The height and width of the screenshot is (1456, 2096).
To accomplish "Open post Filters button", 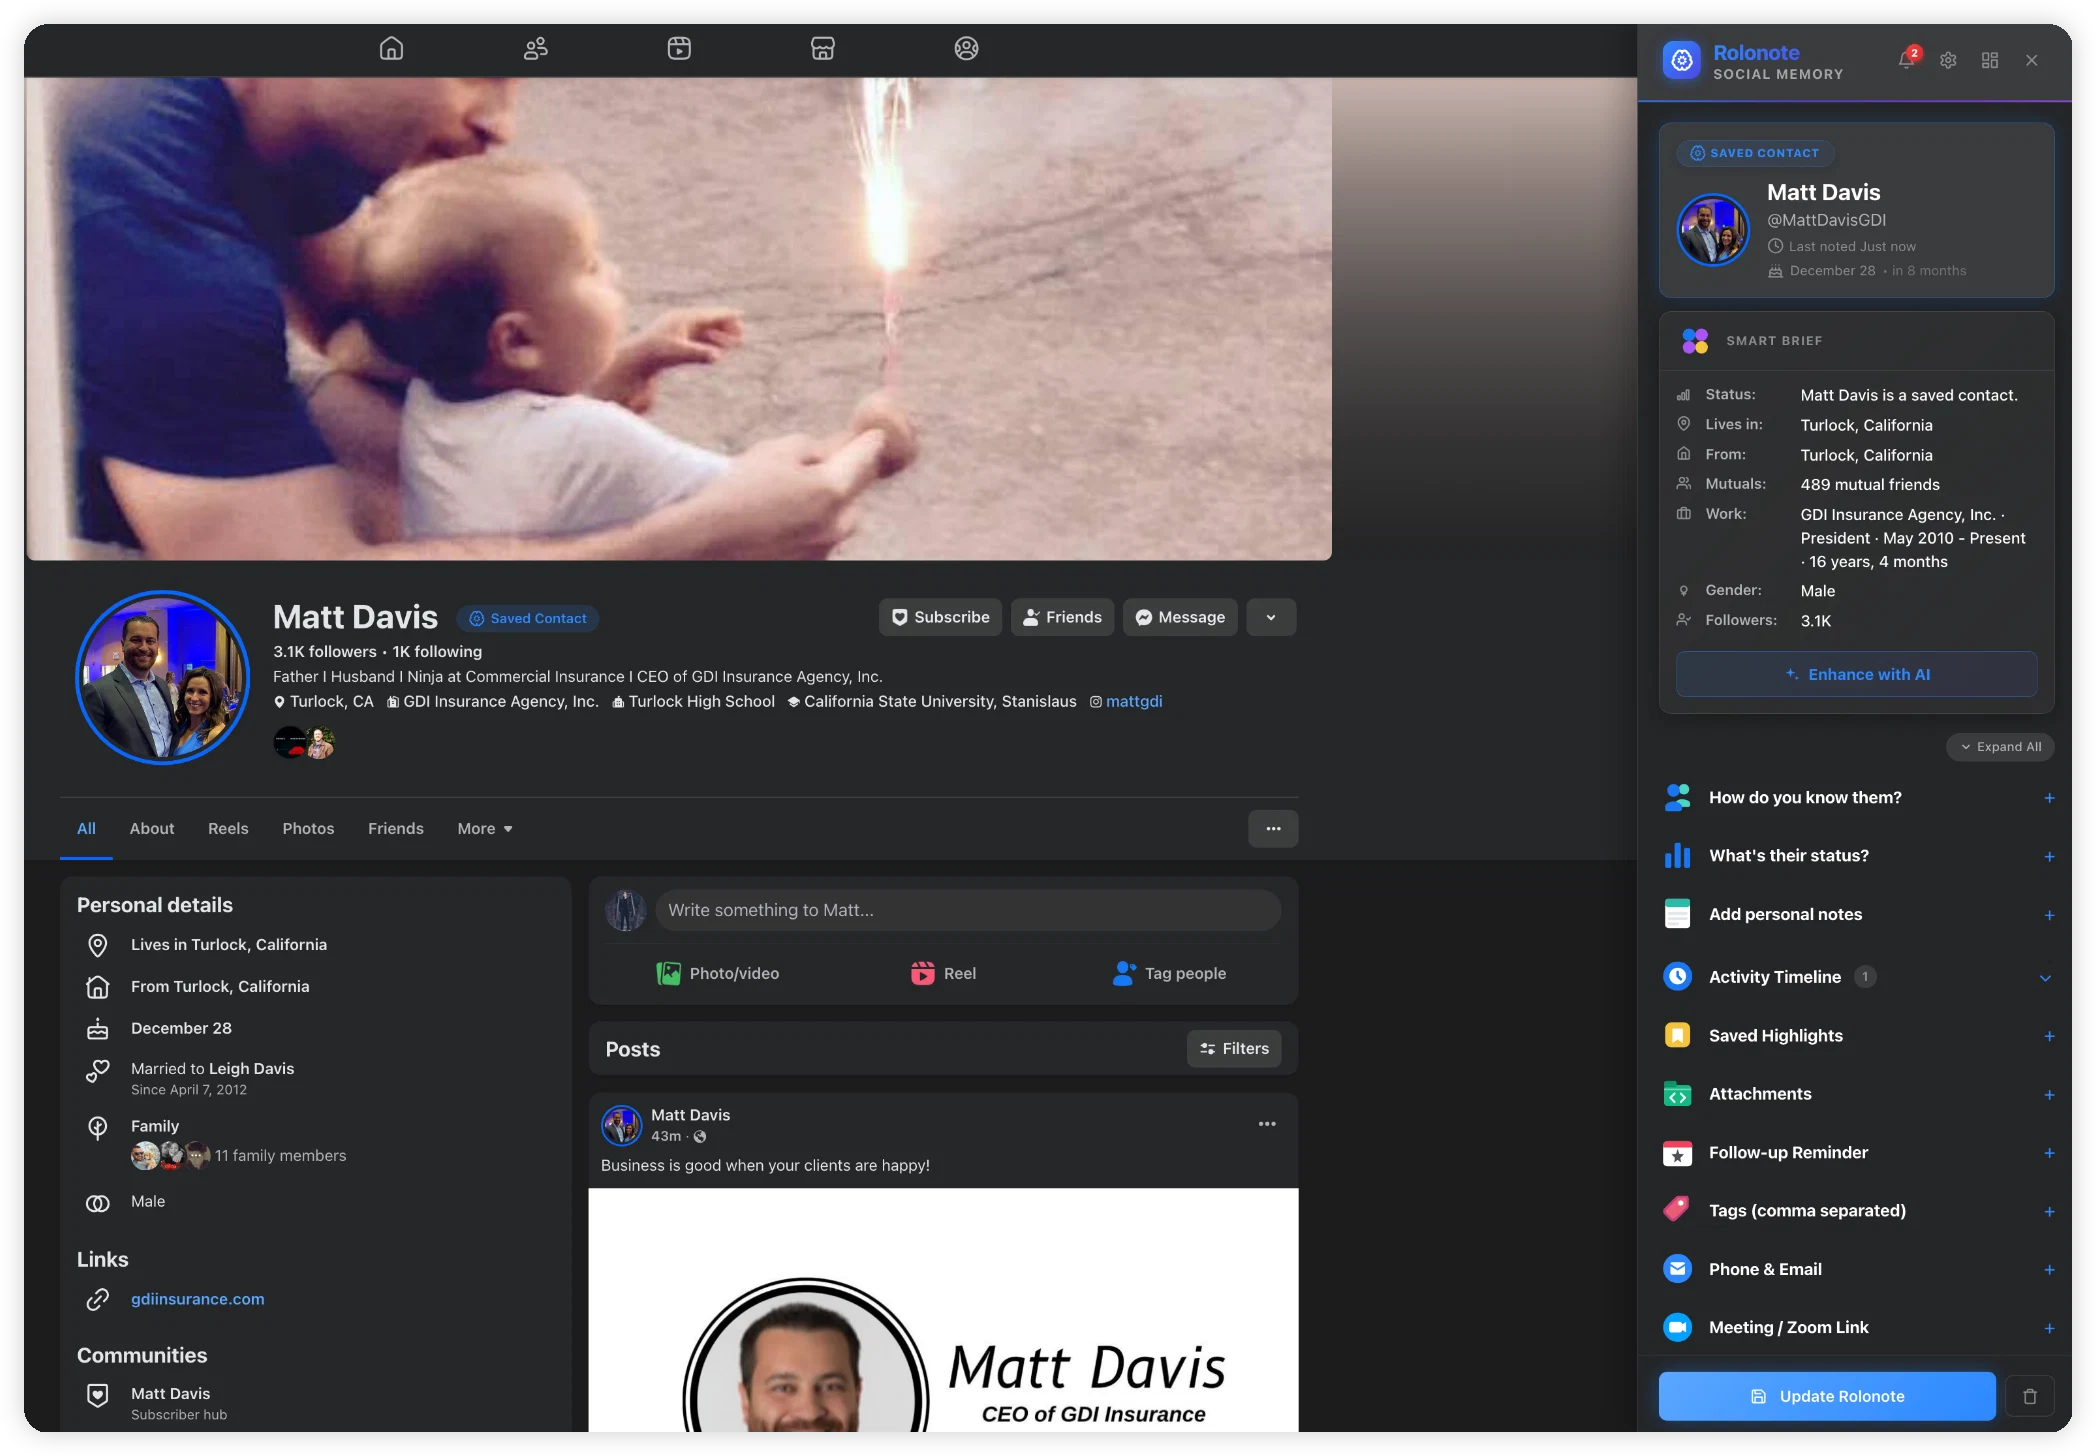I will [1234, 1048].
